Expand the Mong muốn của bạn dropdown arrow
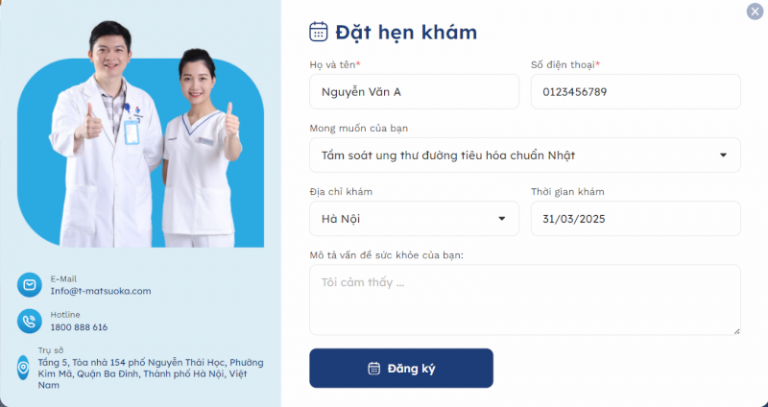768x407 pixels. 723,155
